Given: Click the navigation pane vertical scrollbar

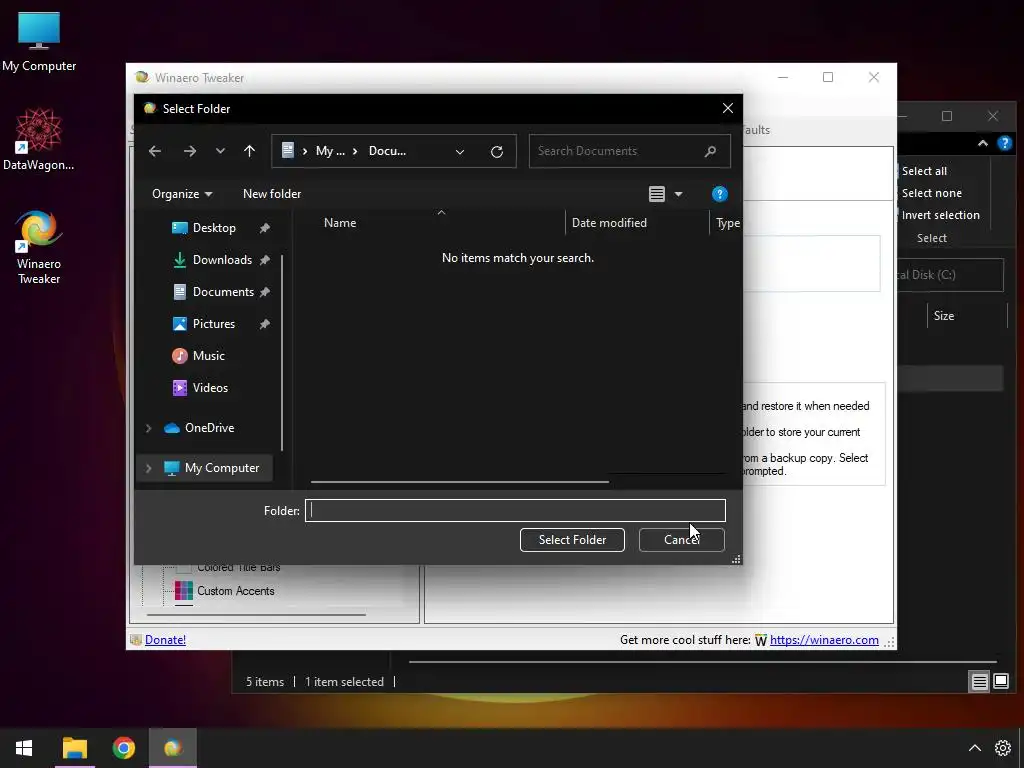Looking at the screenshot, I should point(282,353).
